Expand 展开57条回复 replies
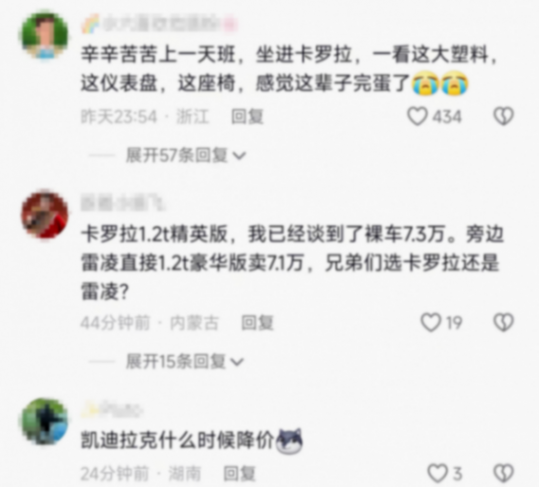The height and width of the screenshot is (487, 539). click(x=176, y=155)
